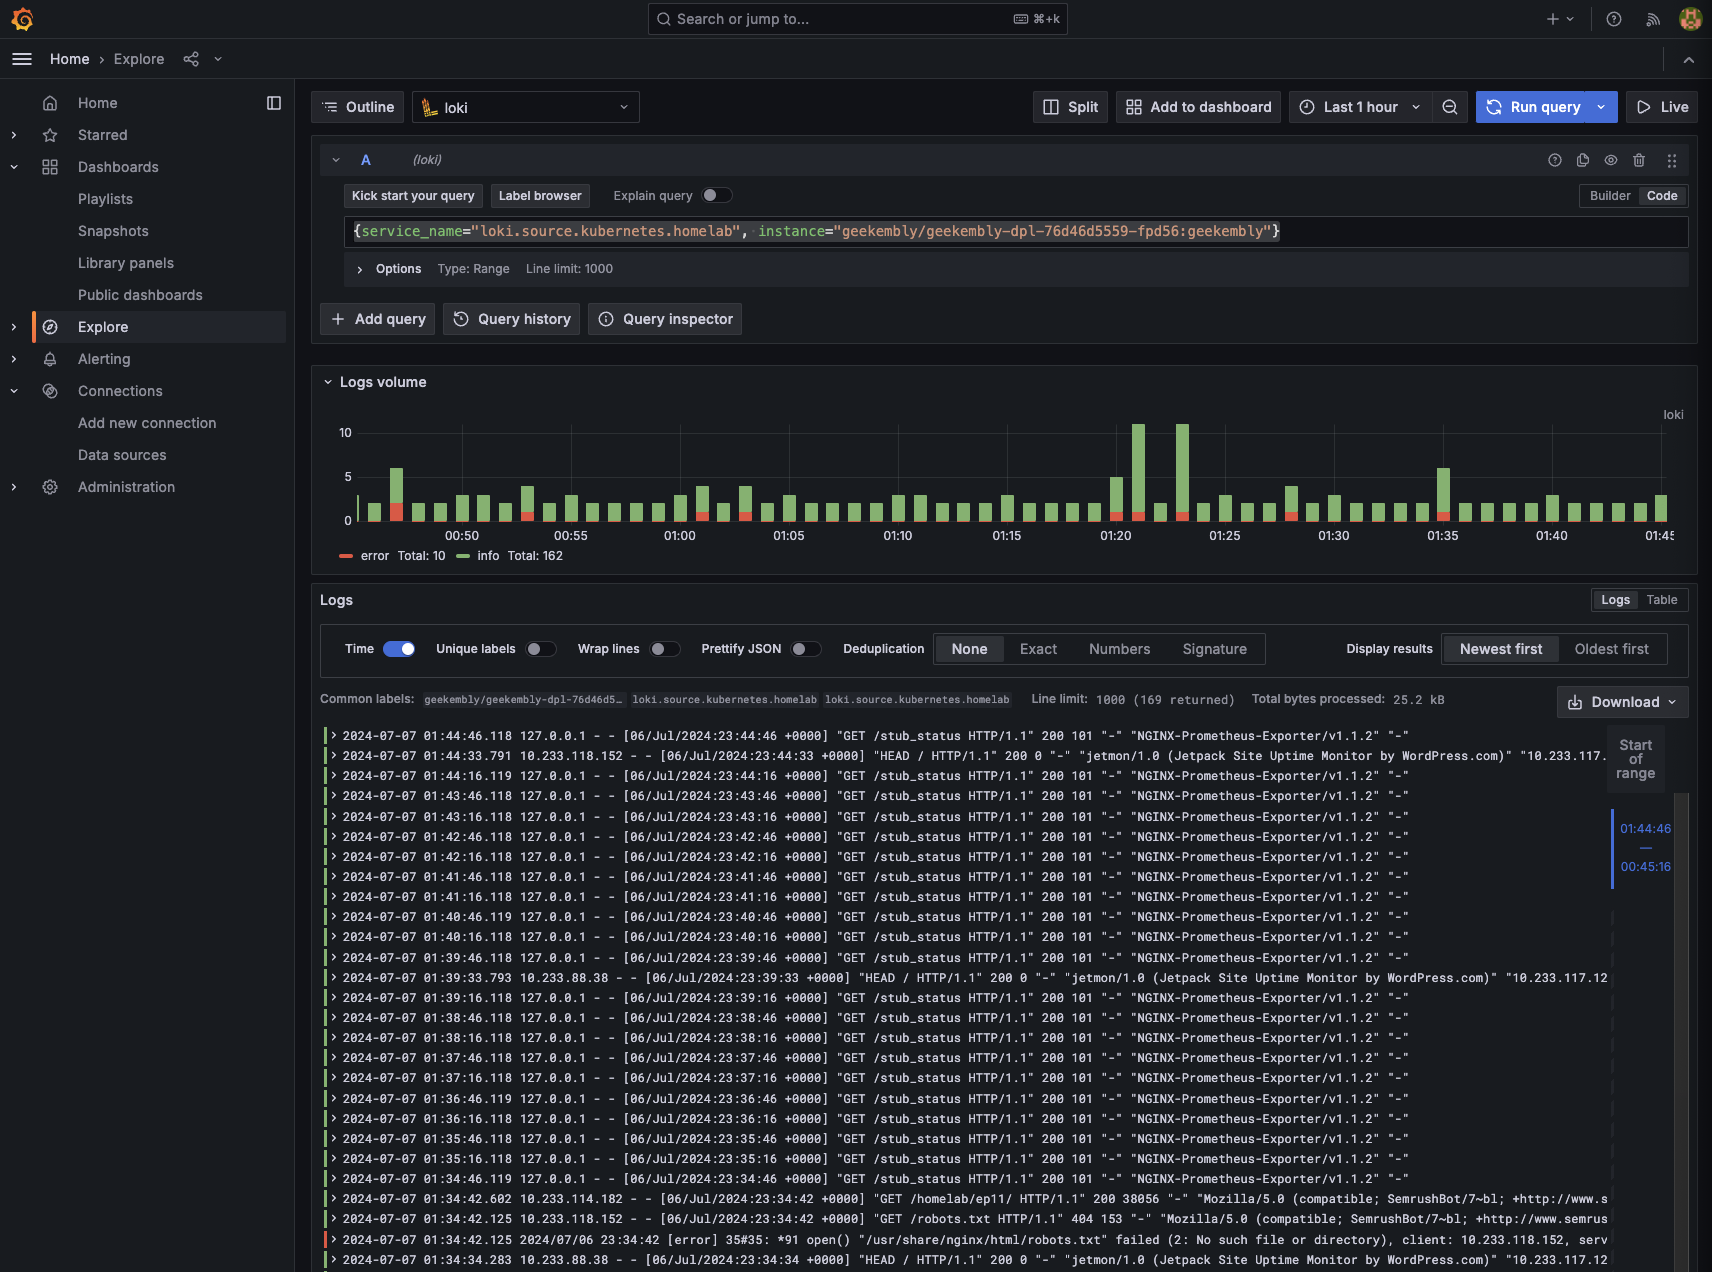The height and width of the screenshot is (1272, 1712).
Task: Click the Query inspector button
Action: tap(665, 319)
